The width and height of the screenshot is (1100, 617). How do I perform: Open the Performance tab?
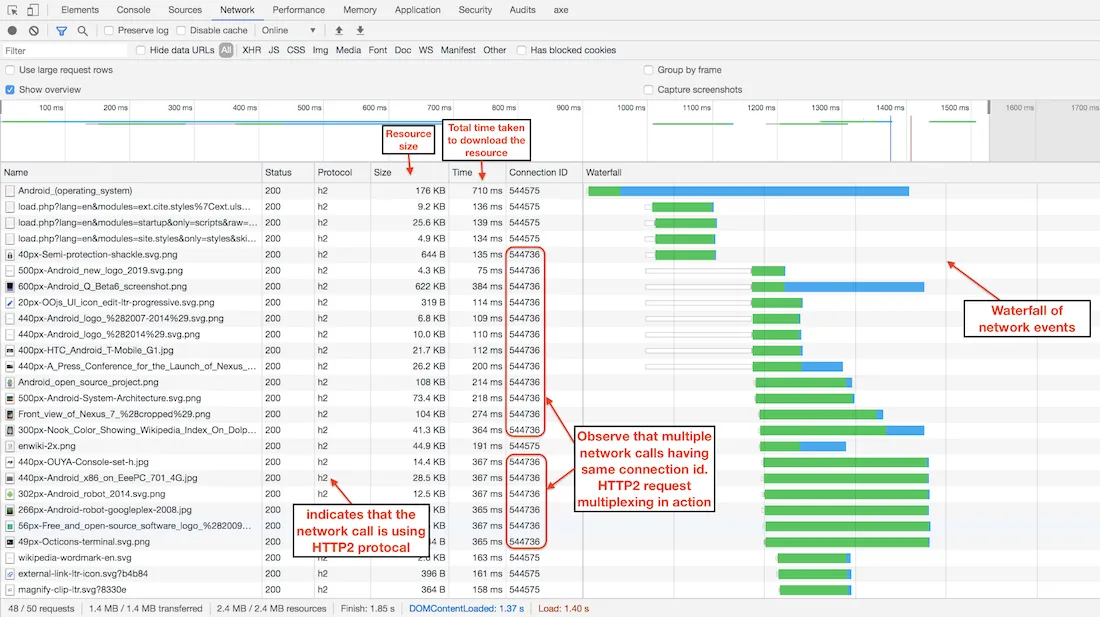click(x=298, y=10)
